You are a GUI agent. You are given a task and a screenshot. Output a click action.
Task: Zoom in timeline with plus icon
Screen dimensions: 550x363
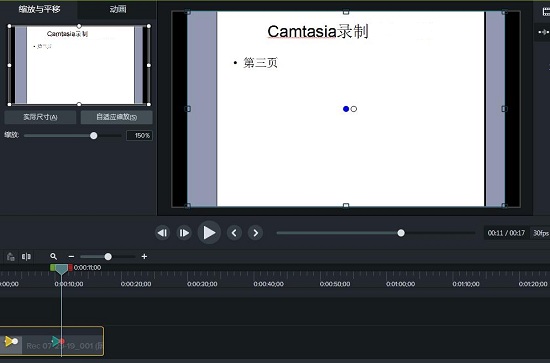144,257
